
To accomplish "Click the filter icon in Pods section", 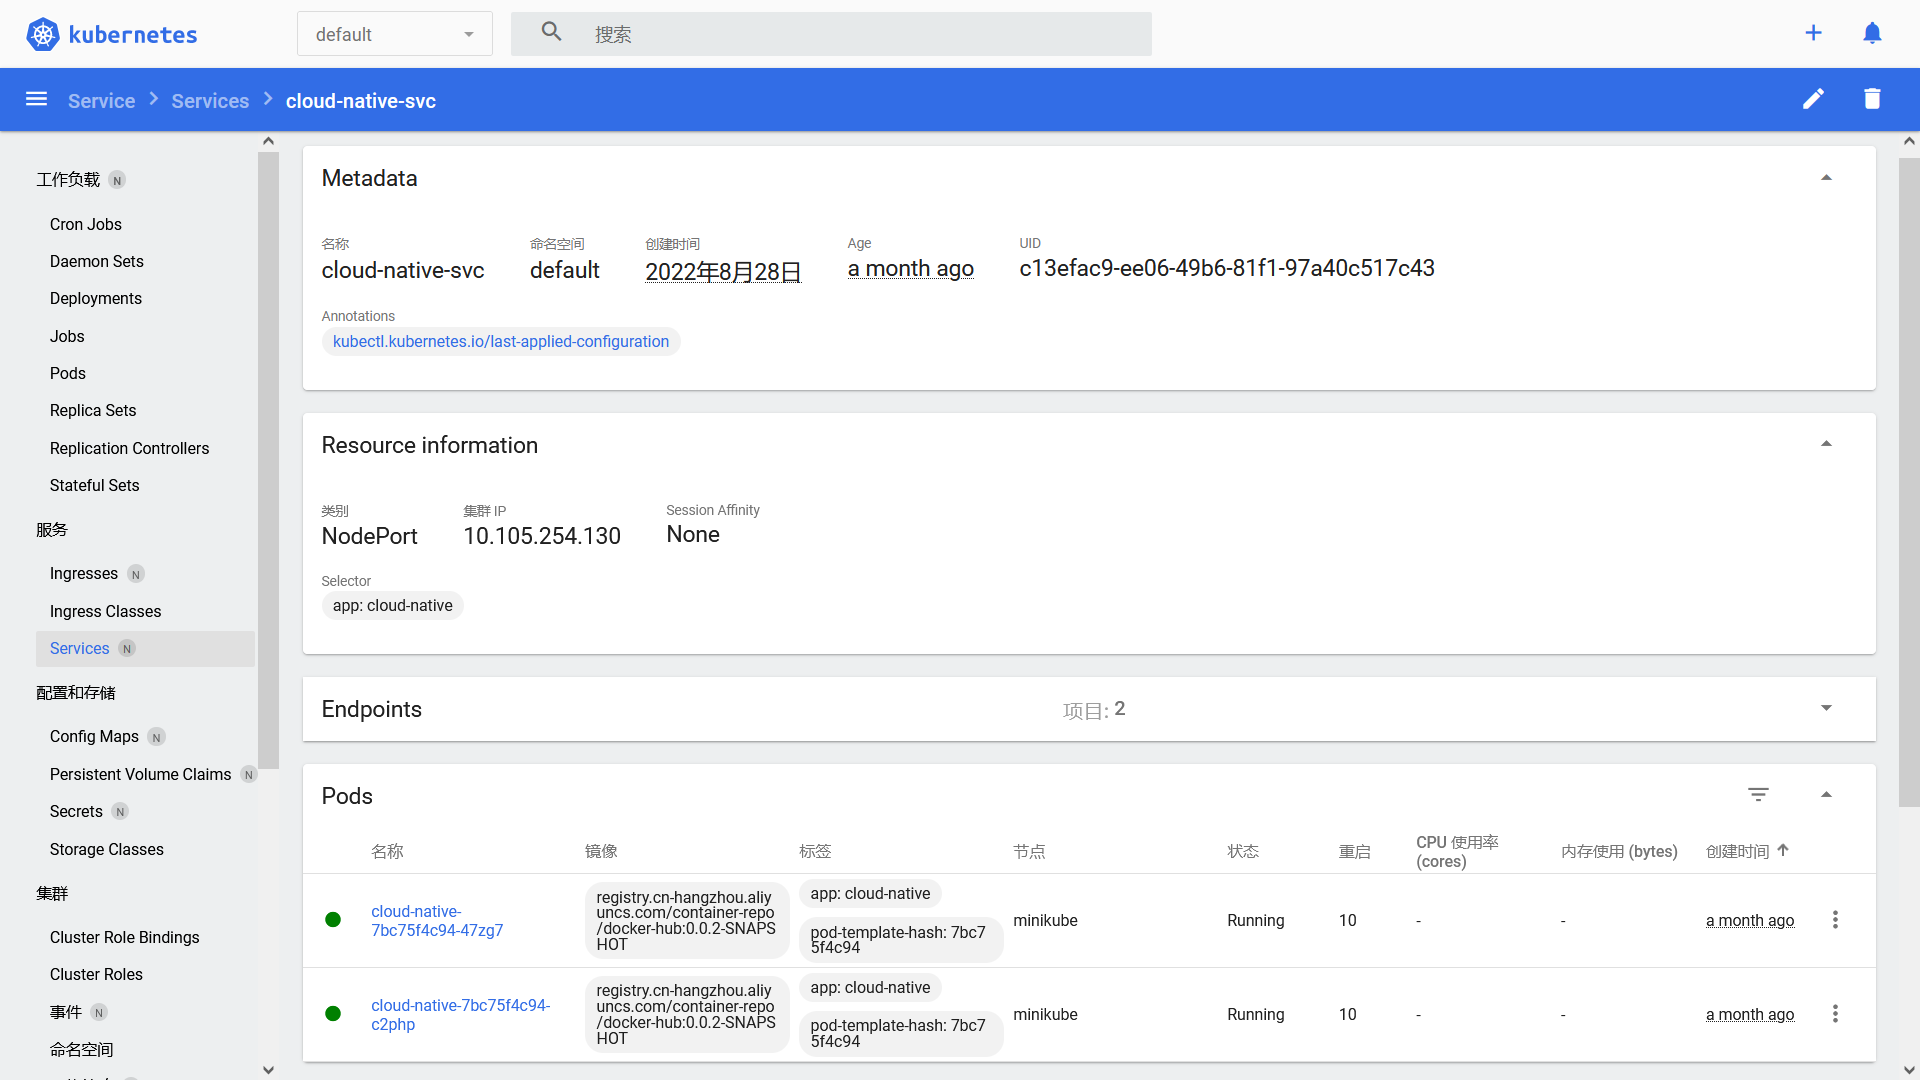I will pos(1758,794).
